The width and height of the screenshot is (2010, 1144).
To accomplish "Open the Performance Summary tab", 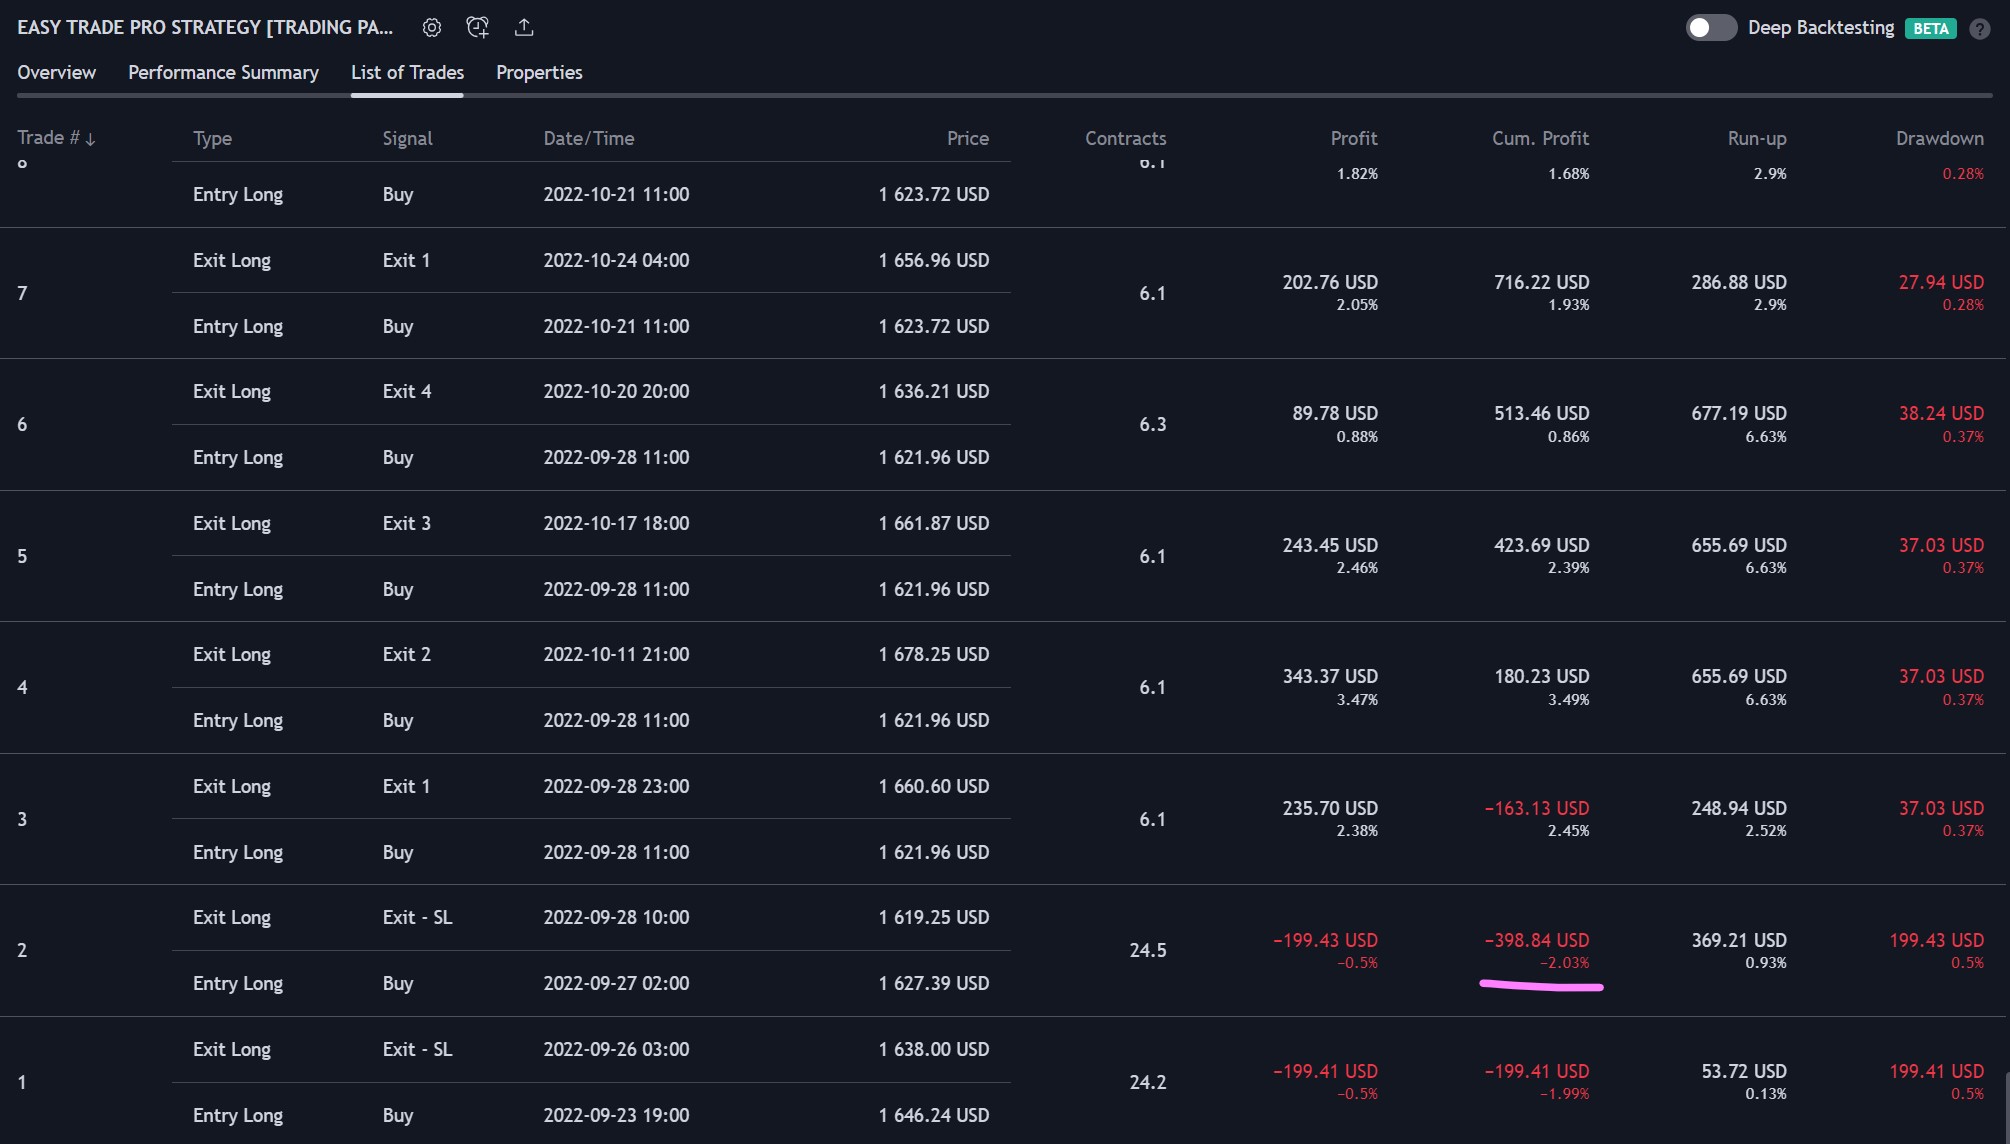I will pyautogui.click(x=223, y=72).
